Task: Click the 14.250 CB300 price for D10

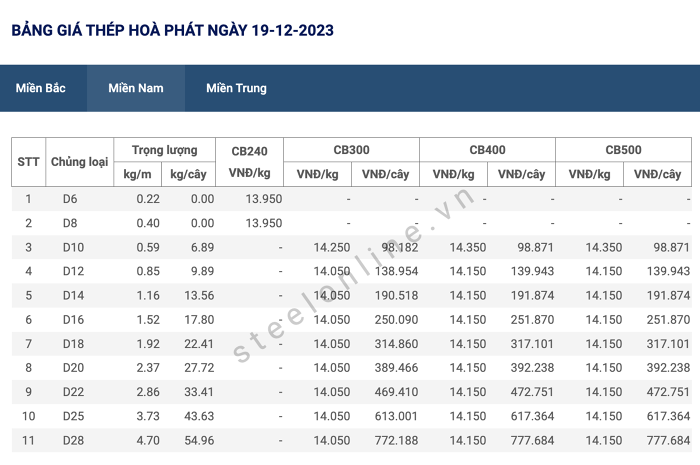Action: tap(332, 247)
